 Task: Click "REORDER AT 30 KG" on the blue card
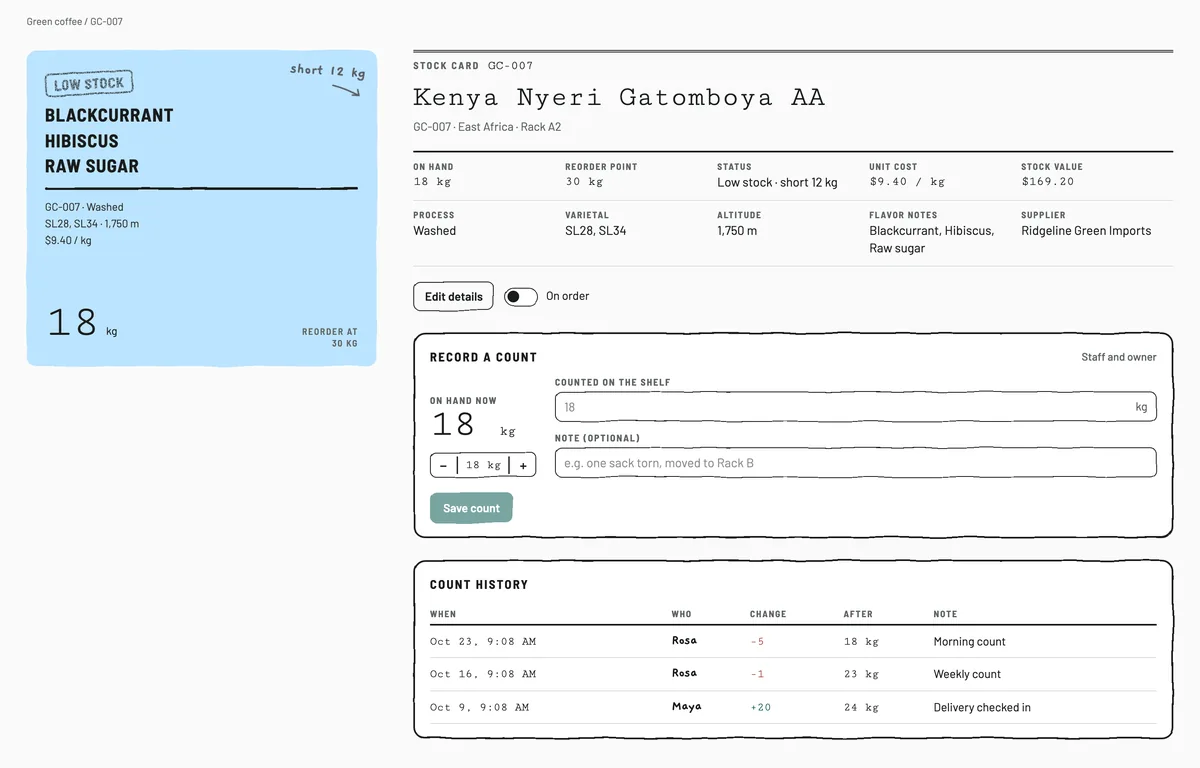click(330, 338)
